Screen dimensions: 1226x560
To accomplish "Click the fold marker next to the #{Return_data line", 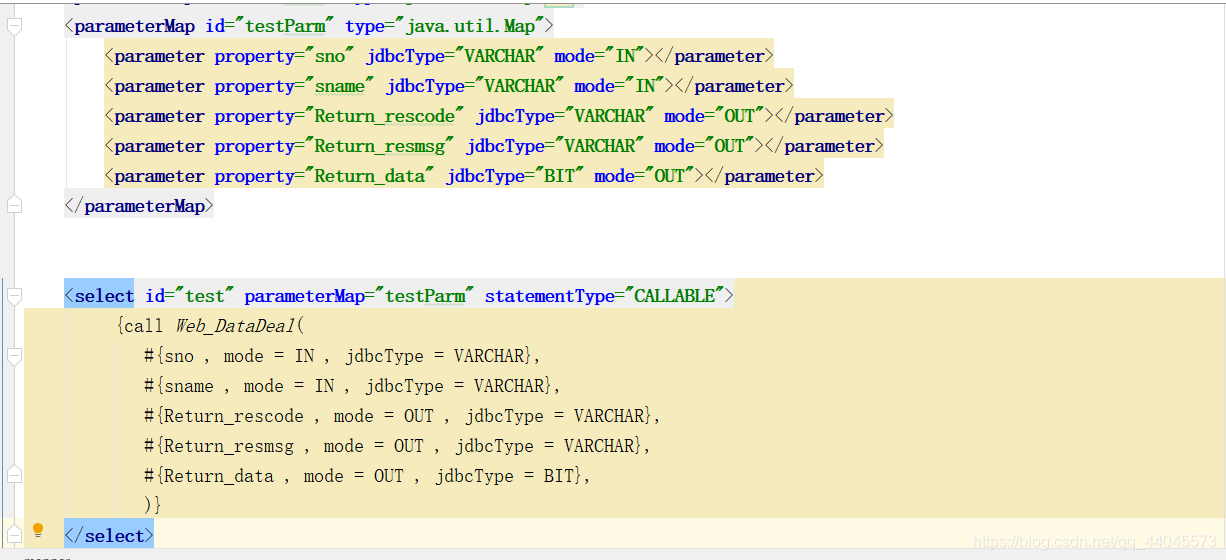I will [x=14, y=476].
